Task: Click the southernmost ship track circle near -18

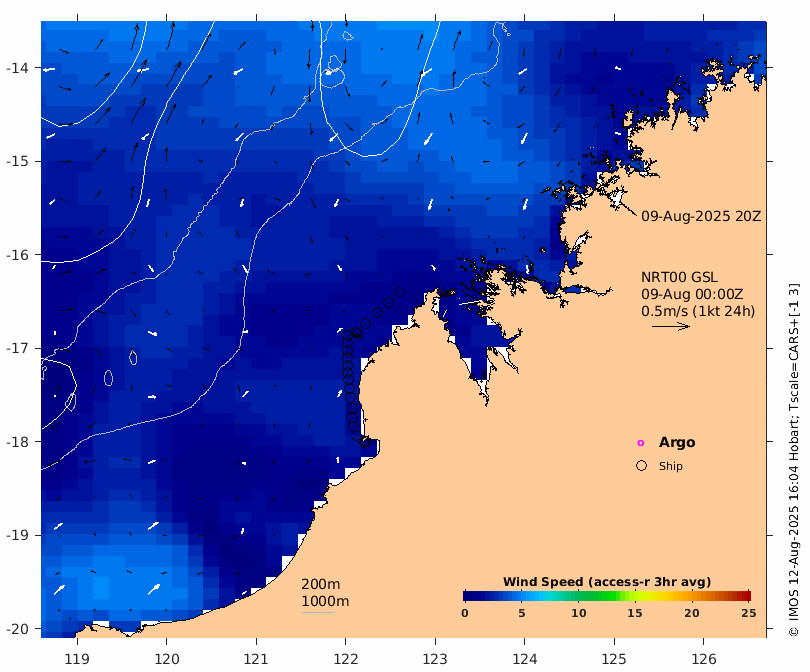Action: click(x=365, y=442)
